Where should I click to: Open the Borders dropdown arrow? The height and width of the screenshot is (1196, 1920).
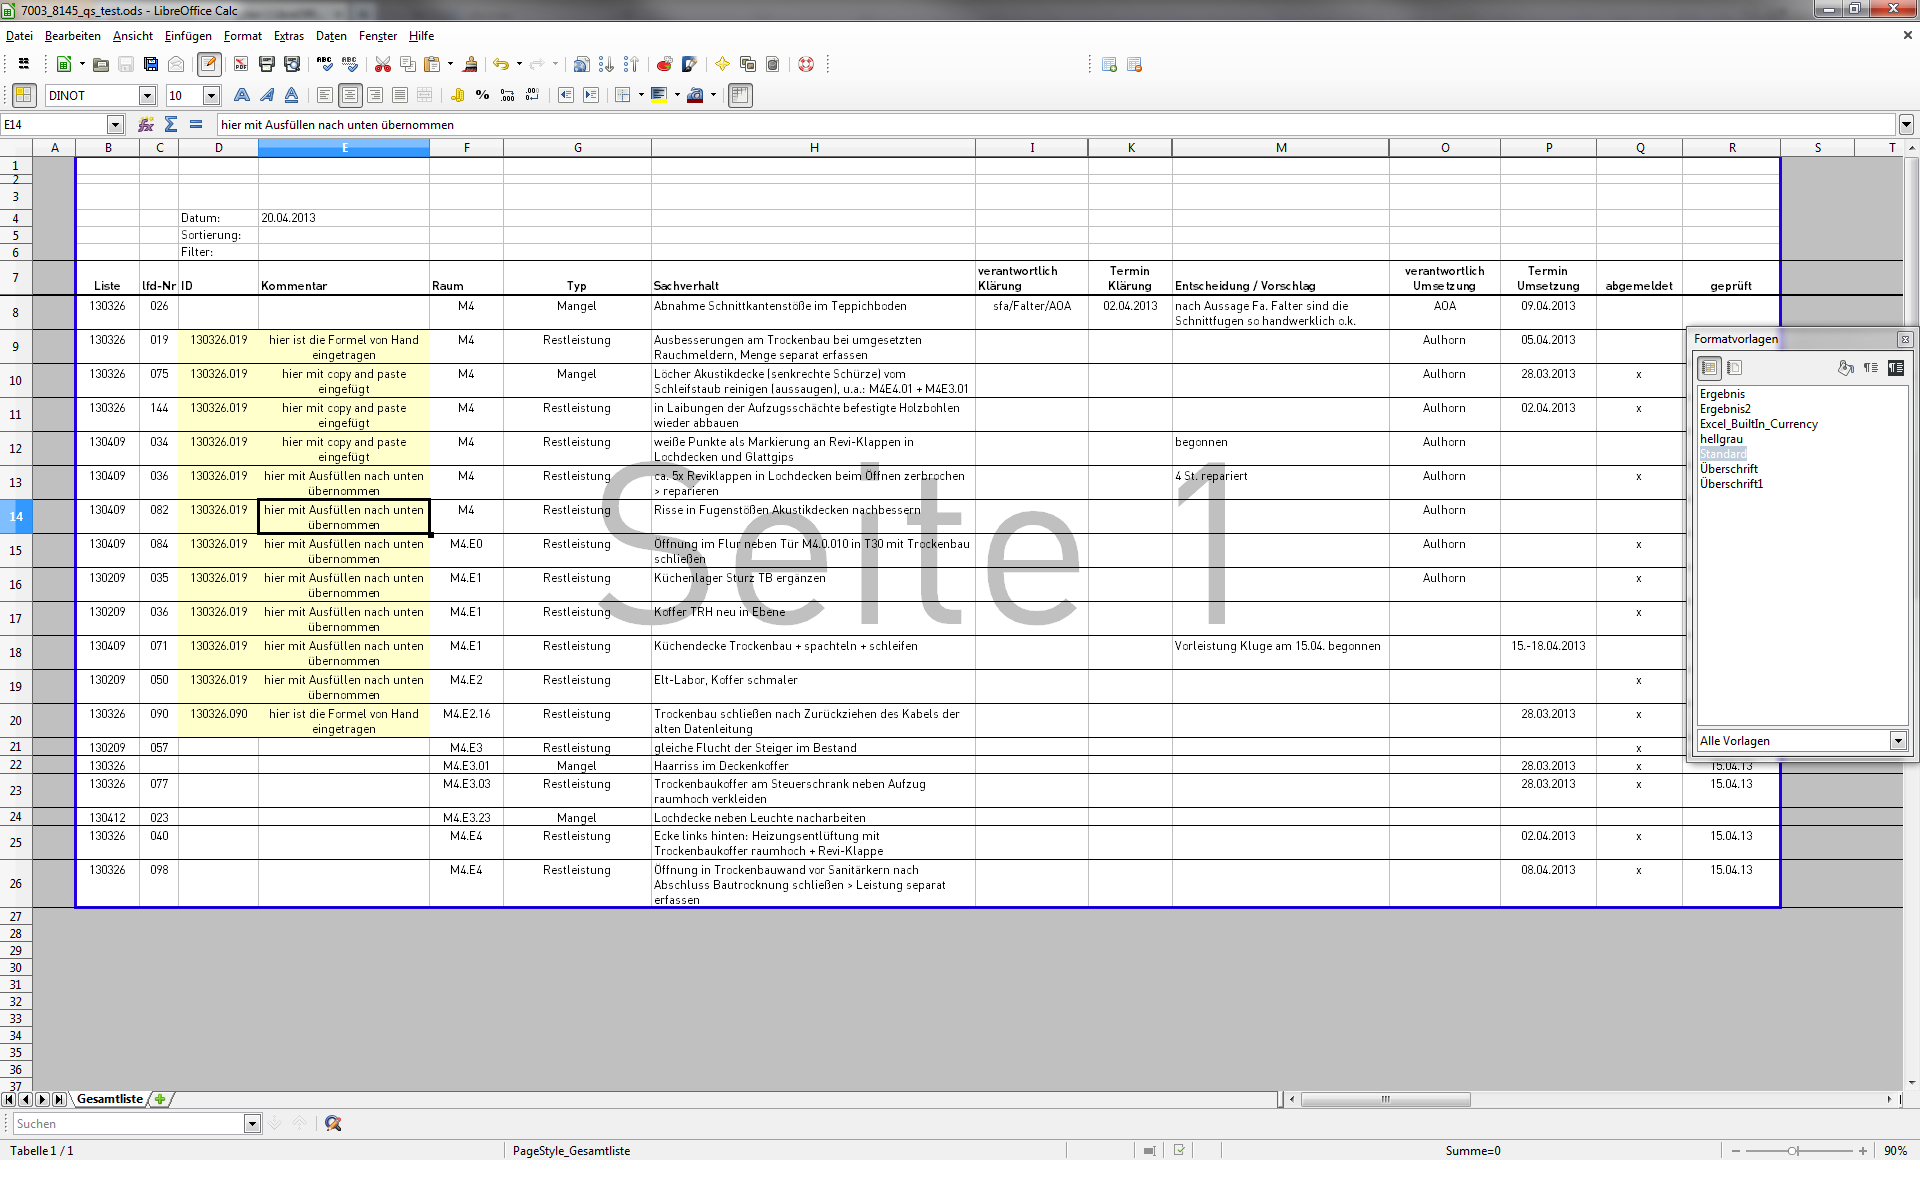tap(641, 95)
